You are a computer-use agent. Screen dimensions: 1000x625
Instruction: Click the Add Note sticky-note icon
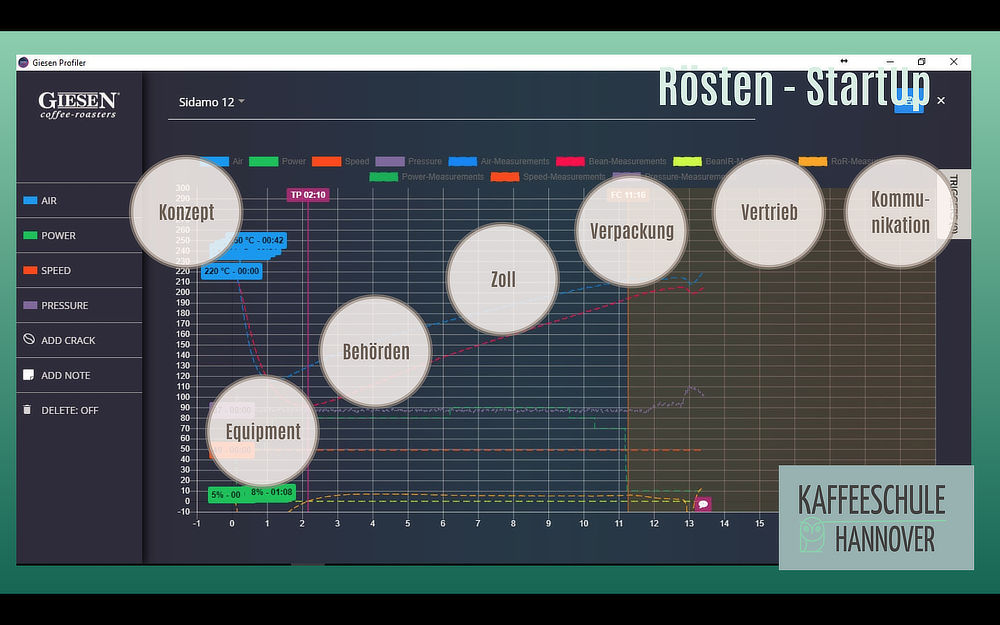pos(29,375)
